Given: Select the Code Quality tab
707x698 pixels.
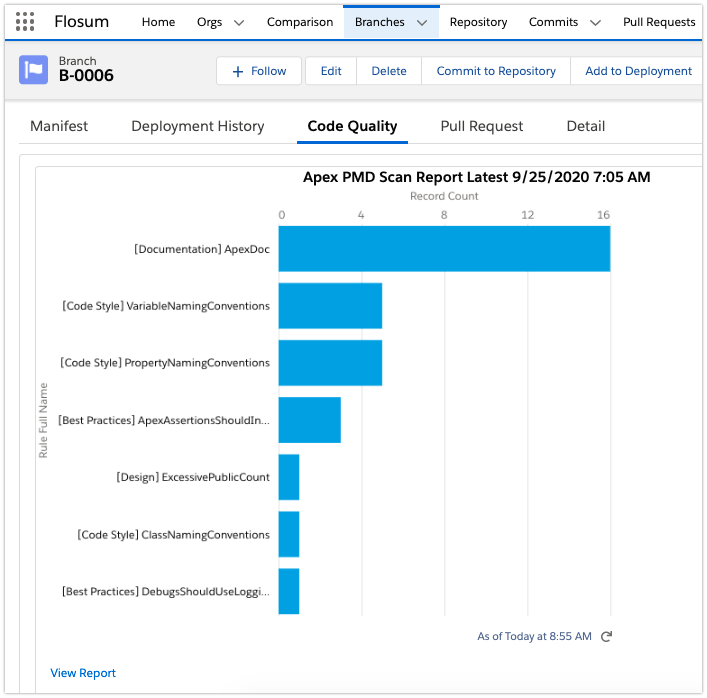Looking at the screenshot, I should [352, 126].
